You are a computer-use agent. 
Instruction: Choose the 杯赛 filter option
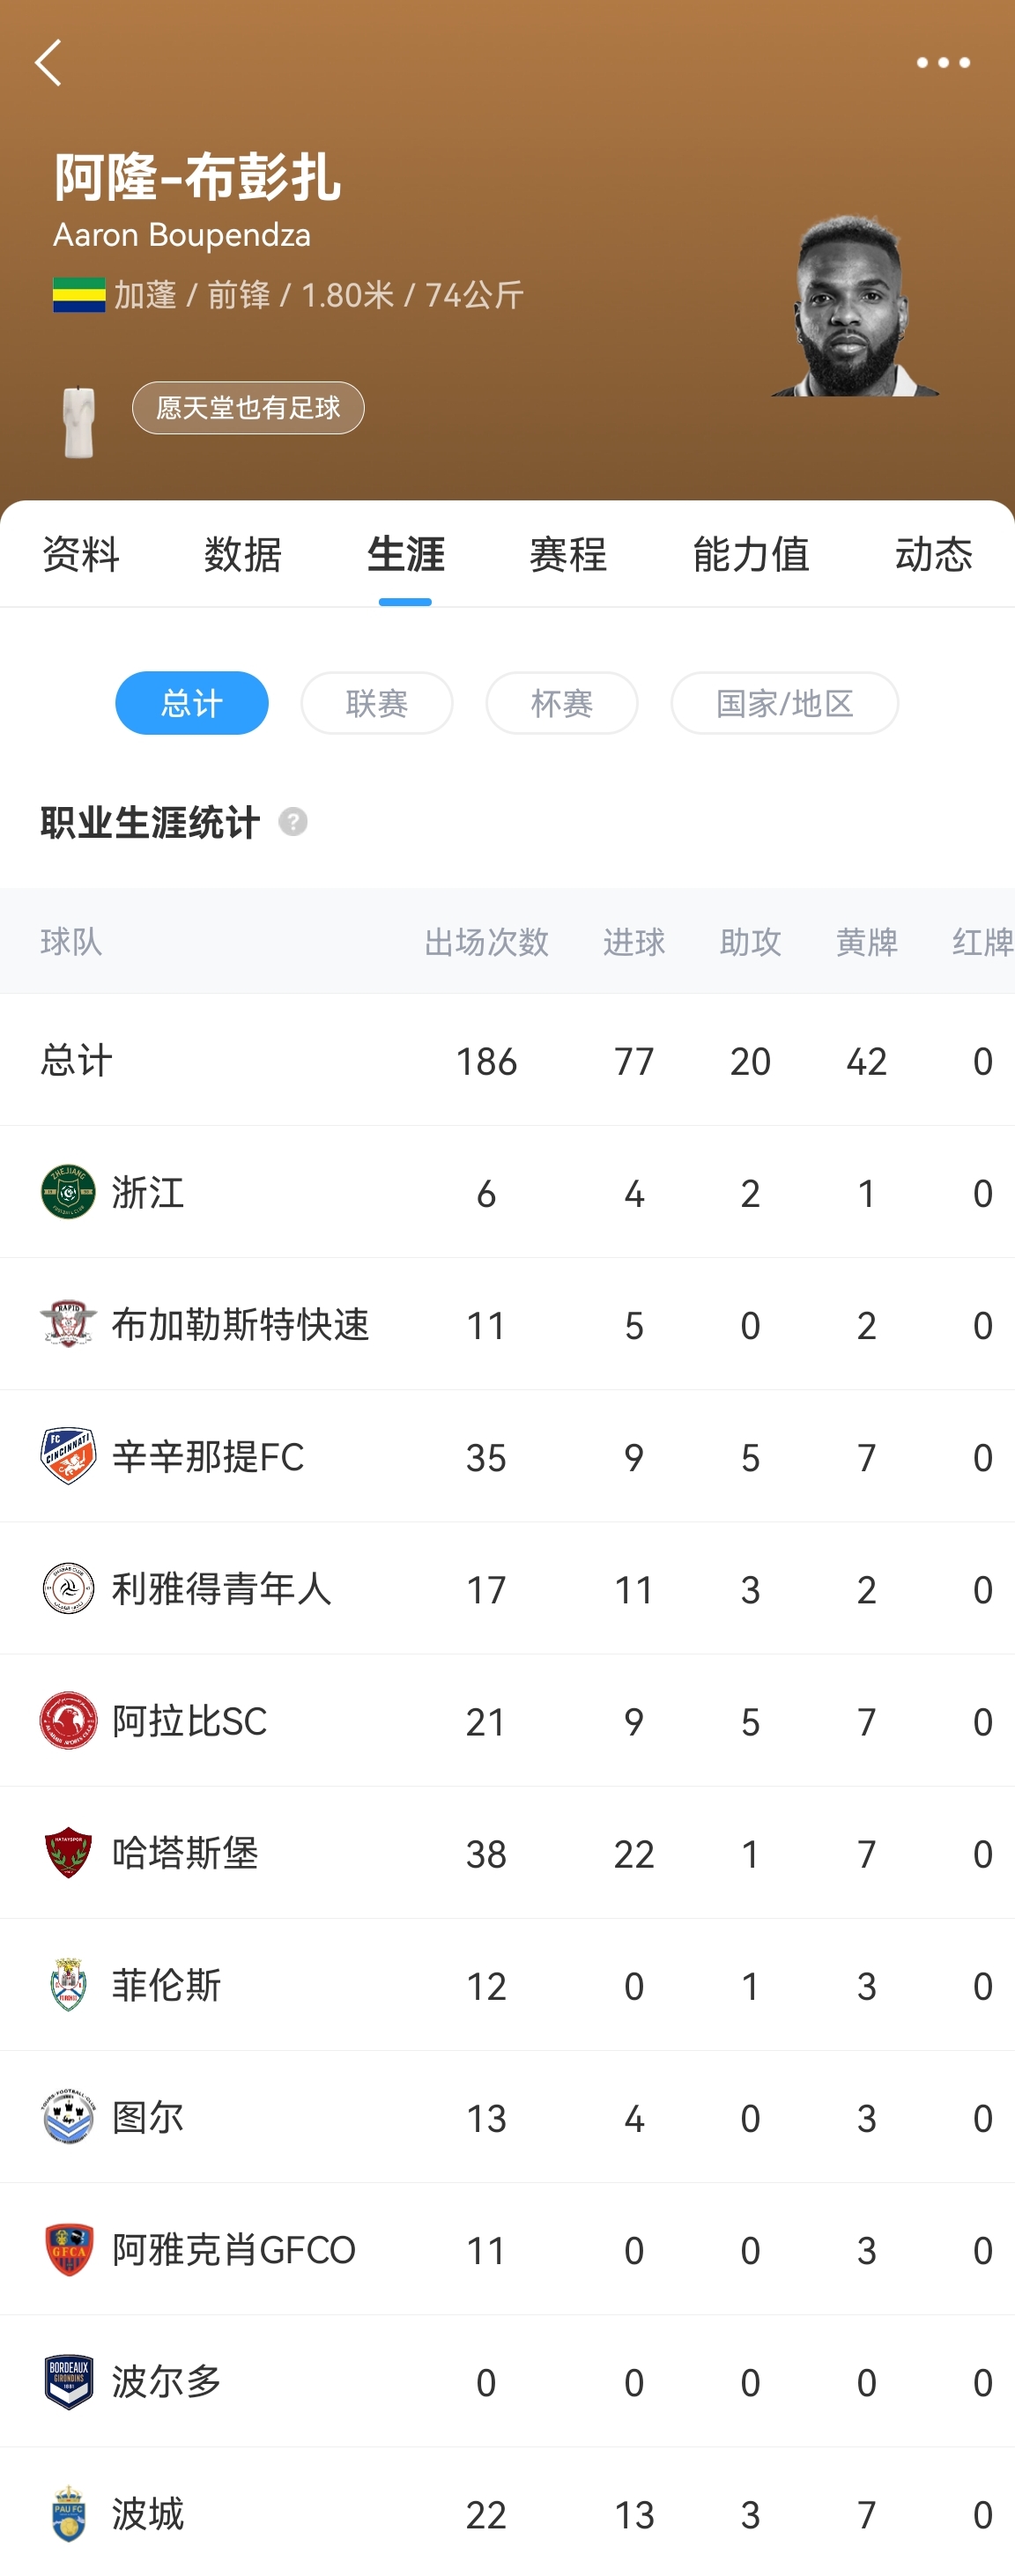562,703
